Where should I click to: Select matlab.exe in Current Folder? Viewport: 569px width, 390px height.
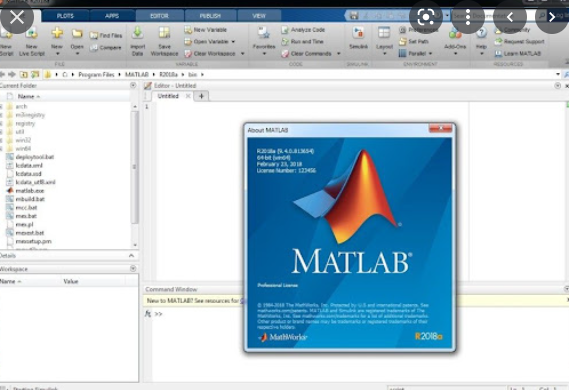30,190
